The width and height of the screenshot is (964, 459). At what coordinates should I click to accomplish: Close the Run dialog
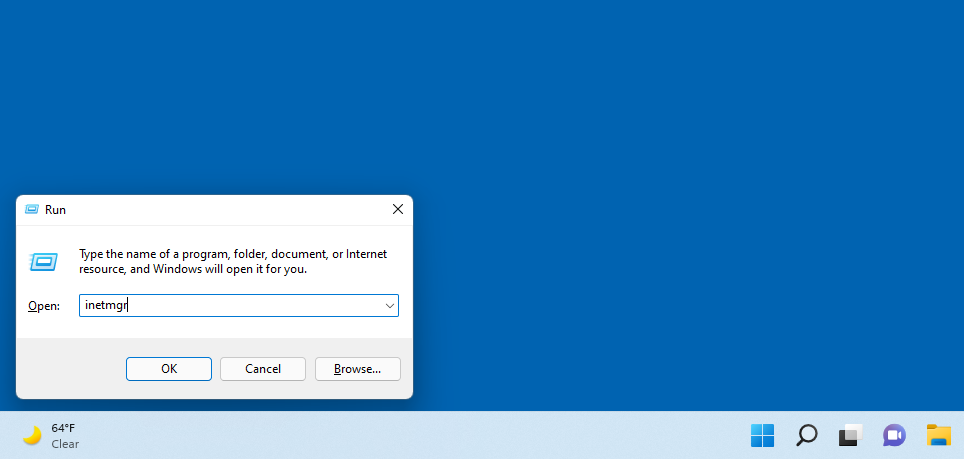click(x=397, y=210)
